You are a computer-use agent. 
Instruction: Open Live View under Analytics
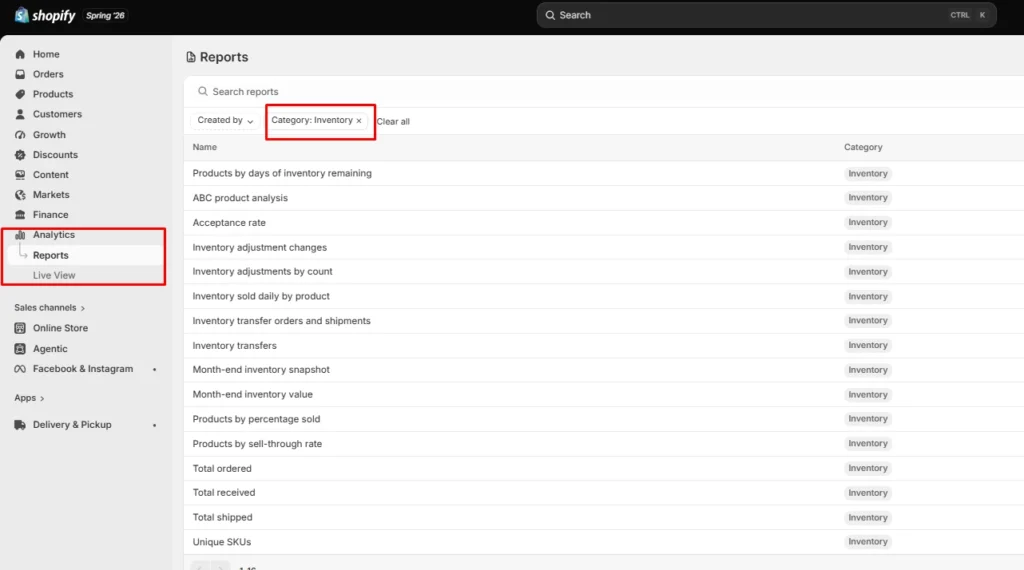click(x=54, y=276)
